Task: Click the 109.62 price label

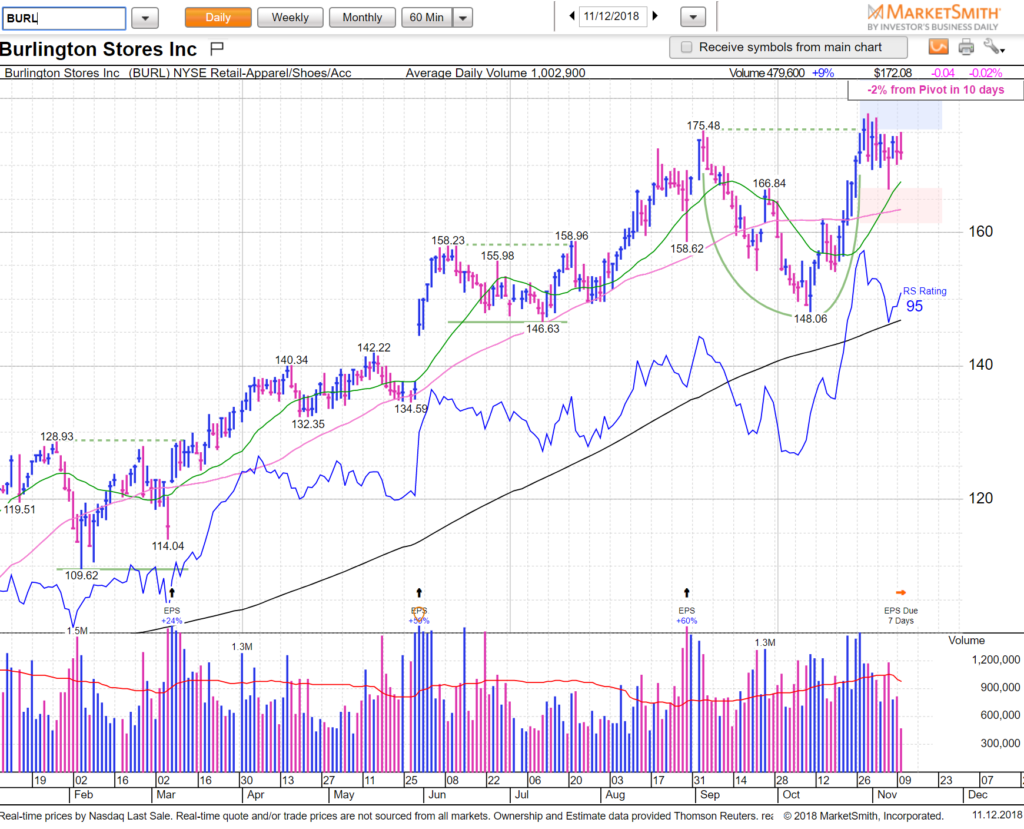Action: pos(82,576)
